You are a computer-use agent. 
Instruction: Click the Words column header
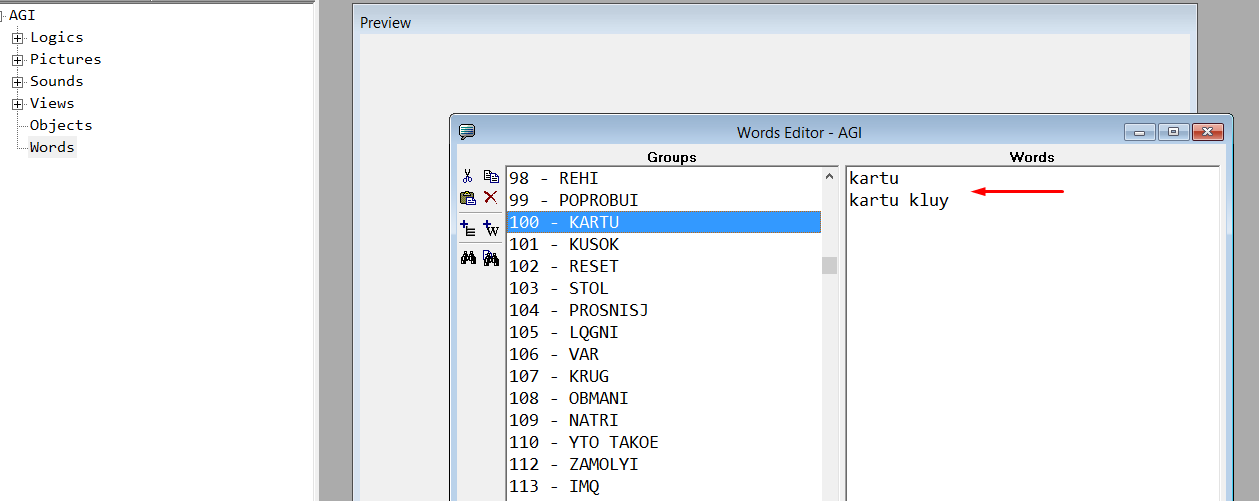click(1032, 157)
